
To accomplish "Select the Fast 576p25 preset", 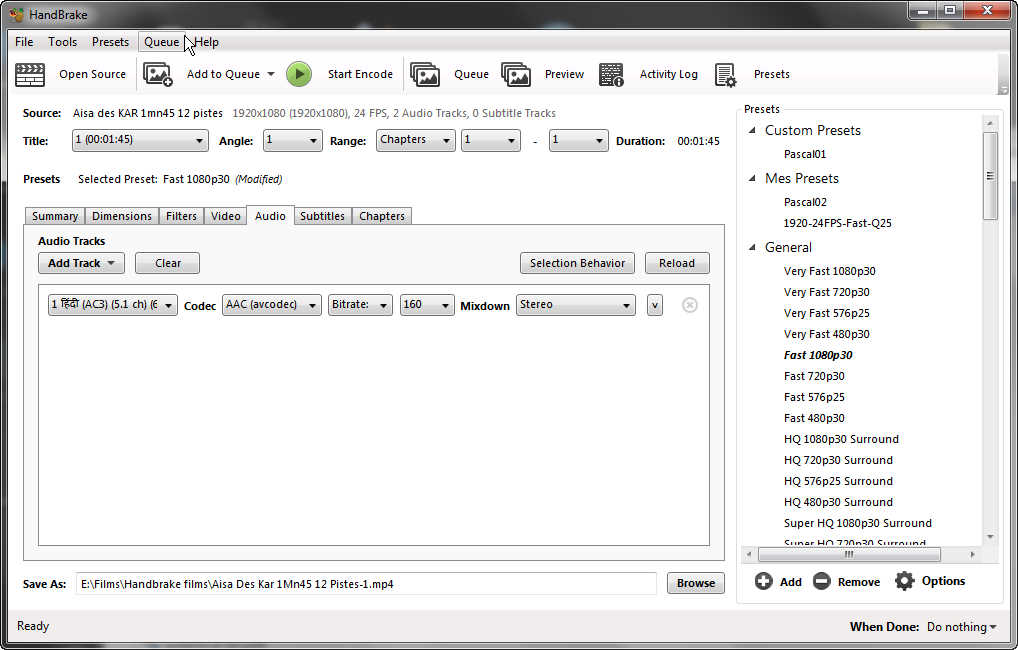I will click(x=814, y=397).
